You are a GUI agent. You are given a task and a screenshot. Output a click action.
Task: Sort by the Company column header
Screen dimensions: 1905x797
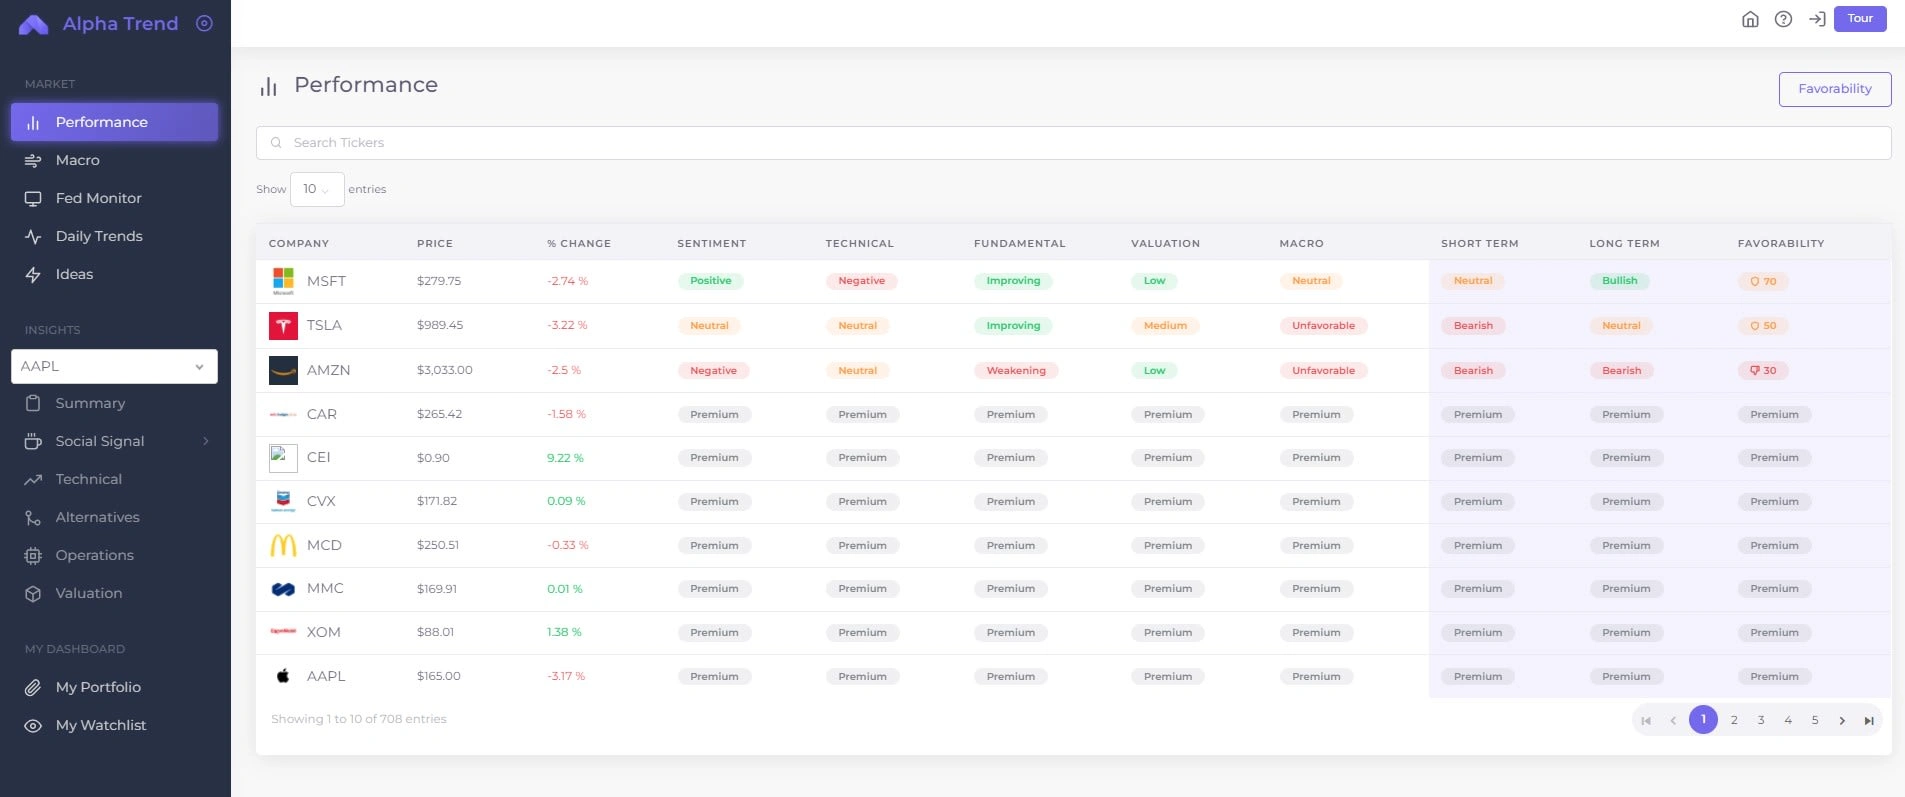coord(298,243)
